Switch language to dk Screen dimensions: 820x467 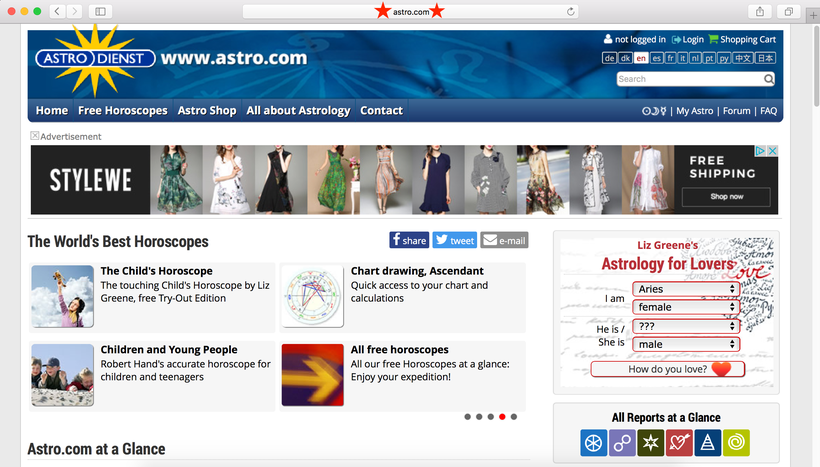(x=625, y=58)
